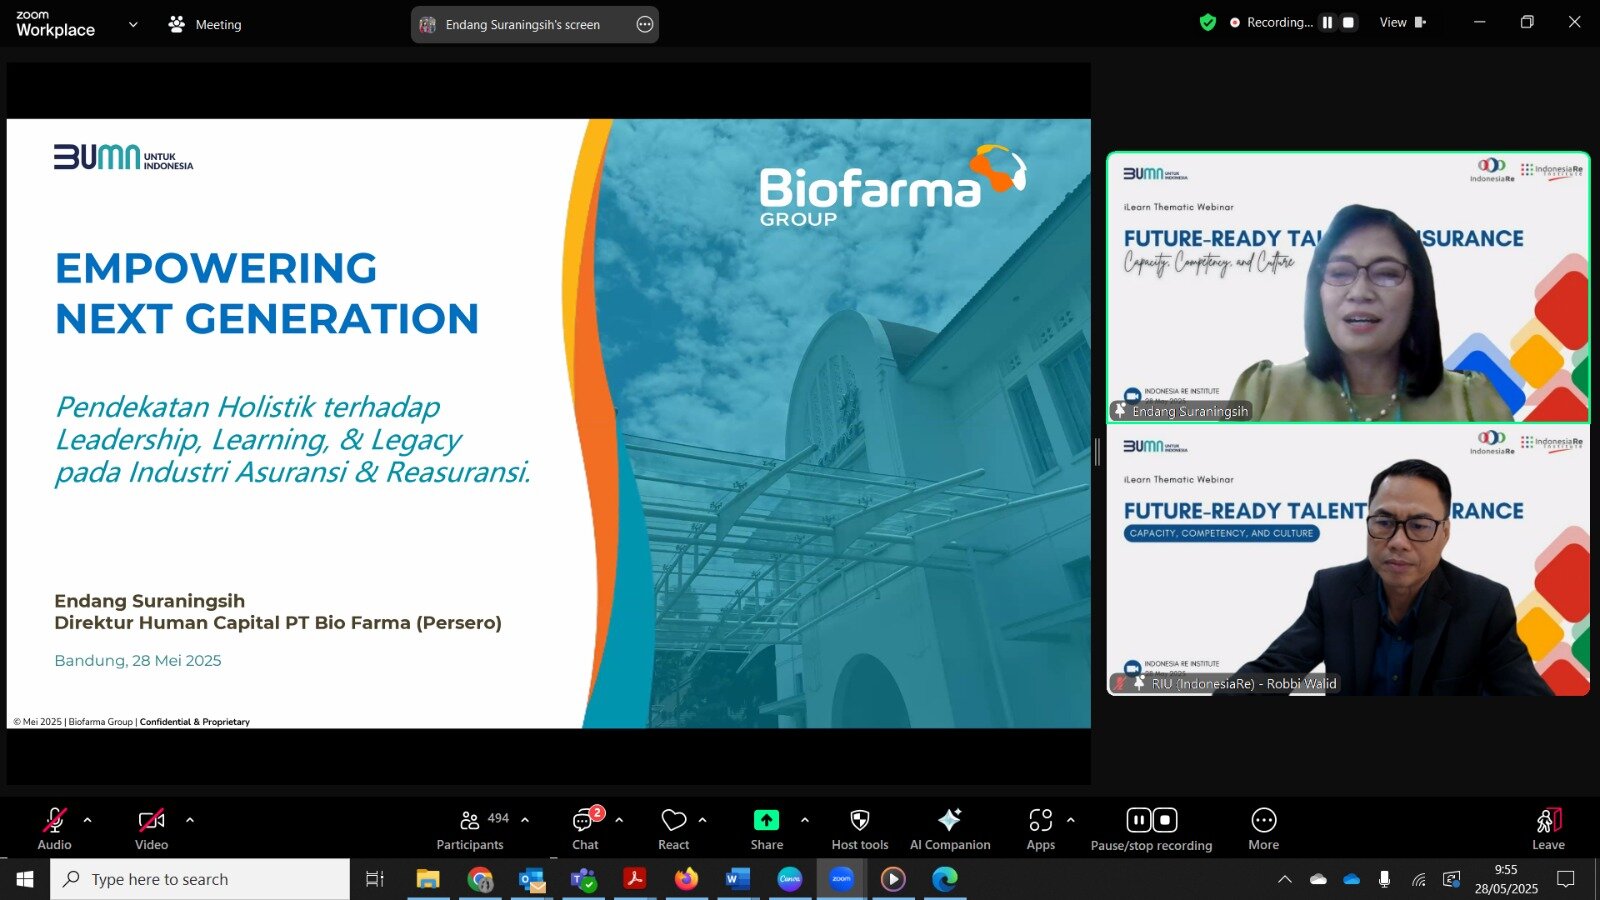Click the Type here to search box
This screenshot has height=900, width=1600.
[x=200, y=879]
